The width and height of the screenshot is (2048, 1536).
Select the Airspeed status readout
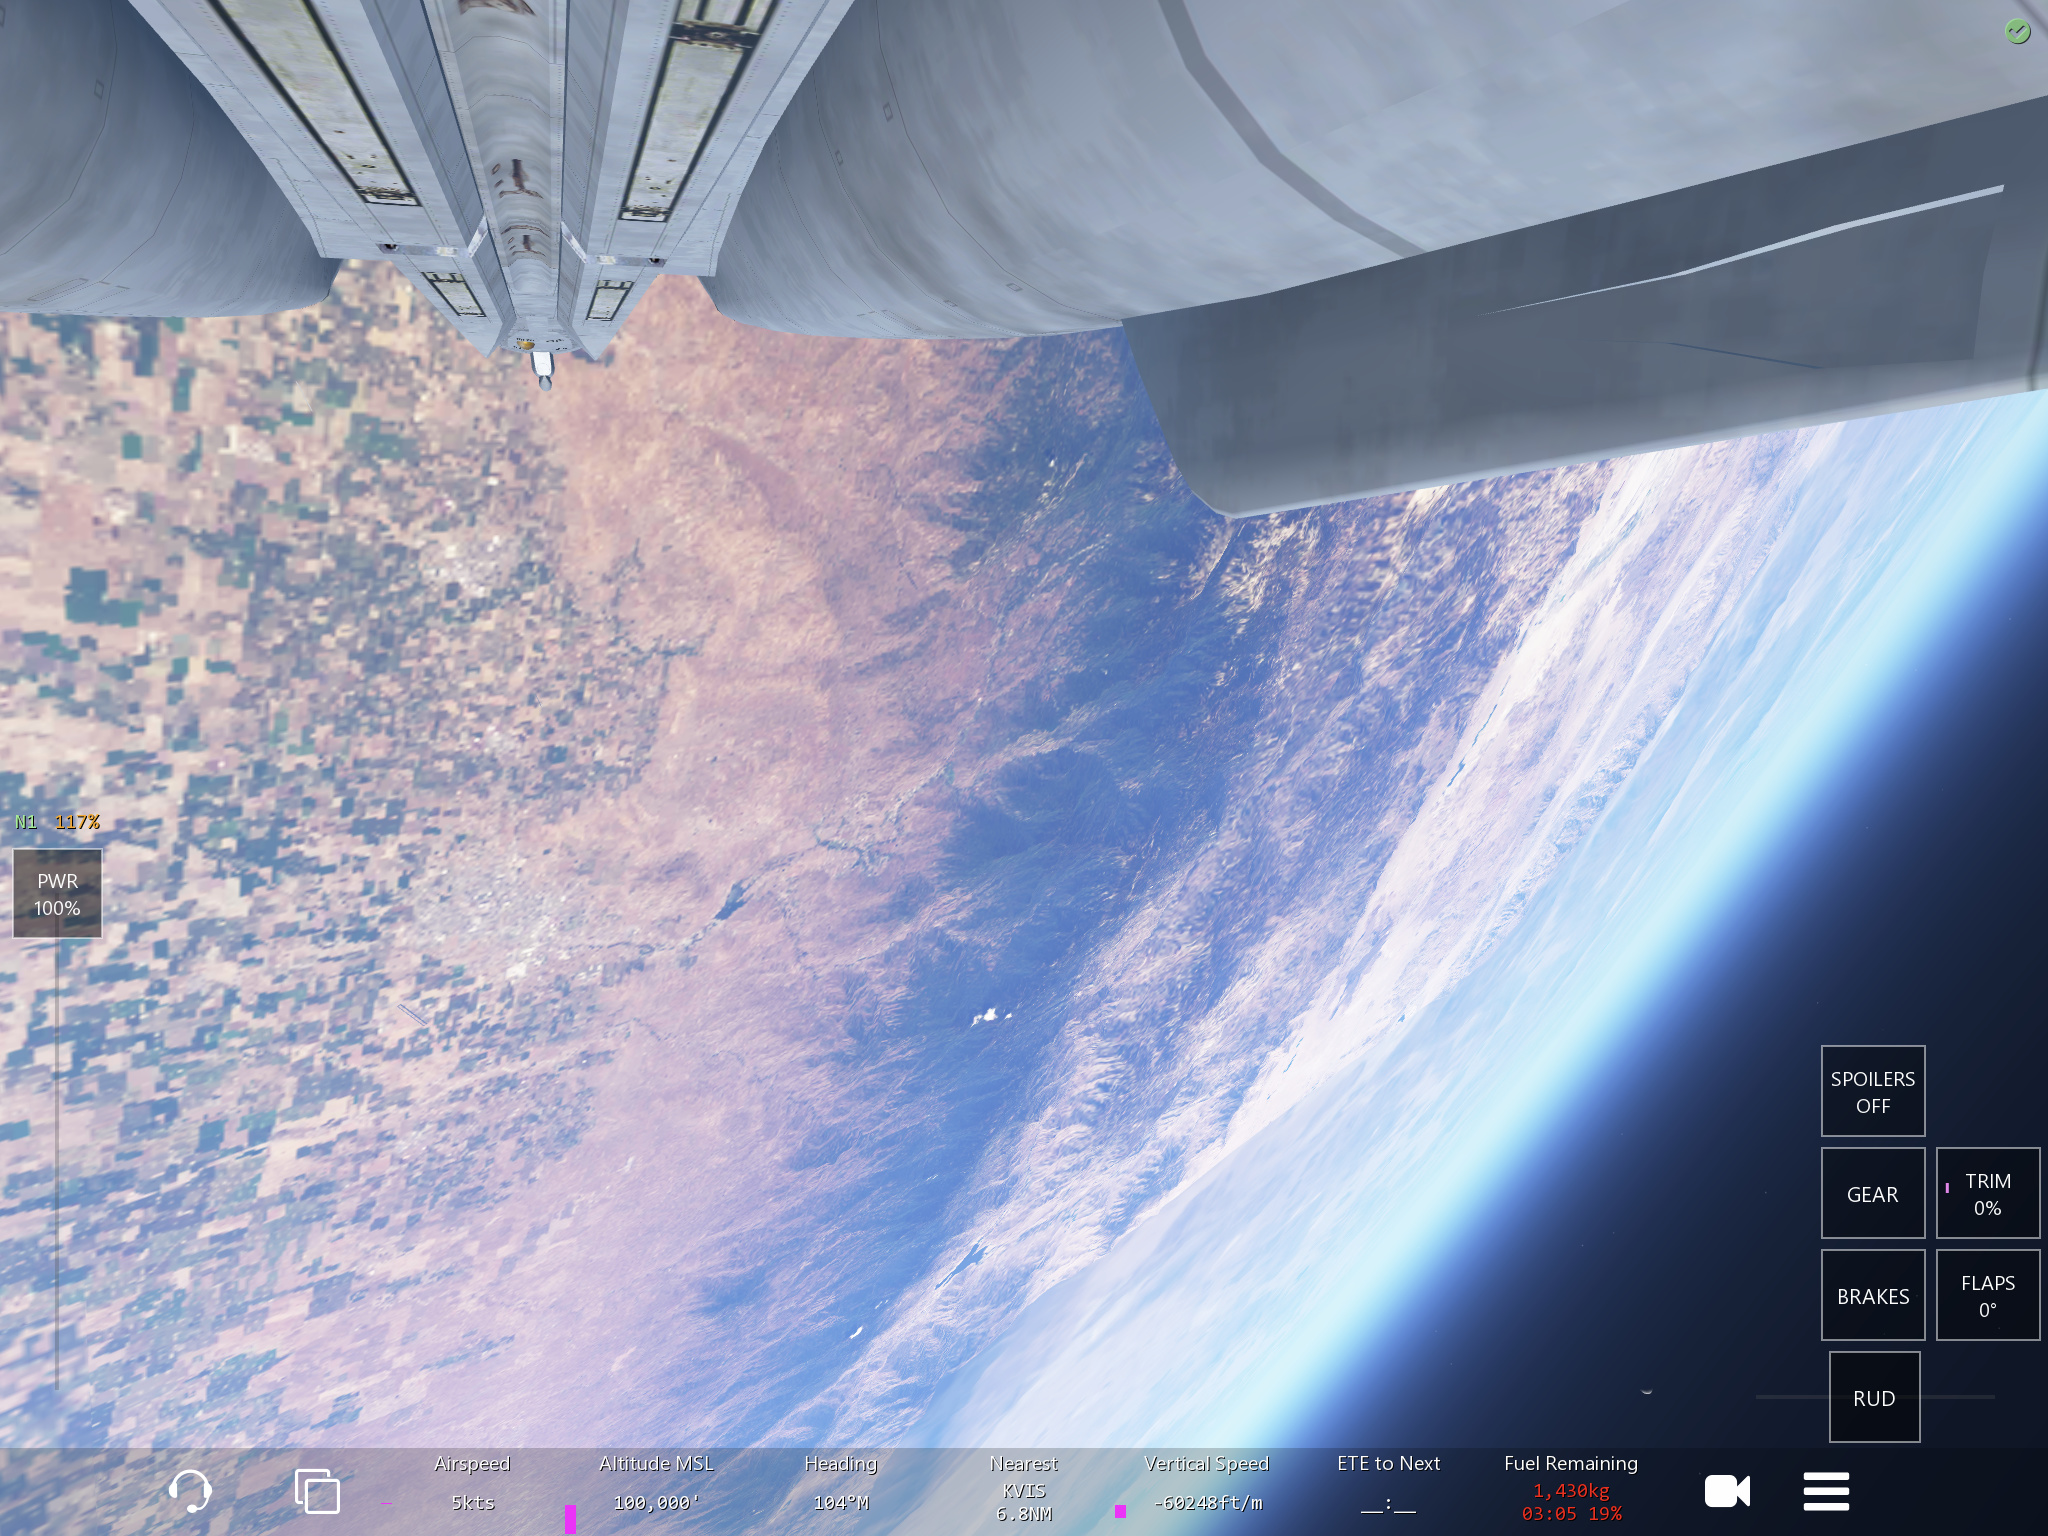(472, 1484)
